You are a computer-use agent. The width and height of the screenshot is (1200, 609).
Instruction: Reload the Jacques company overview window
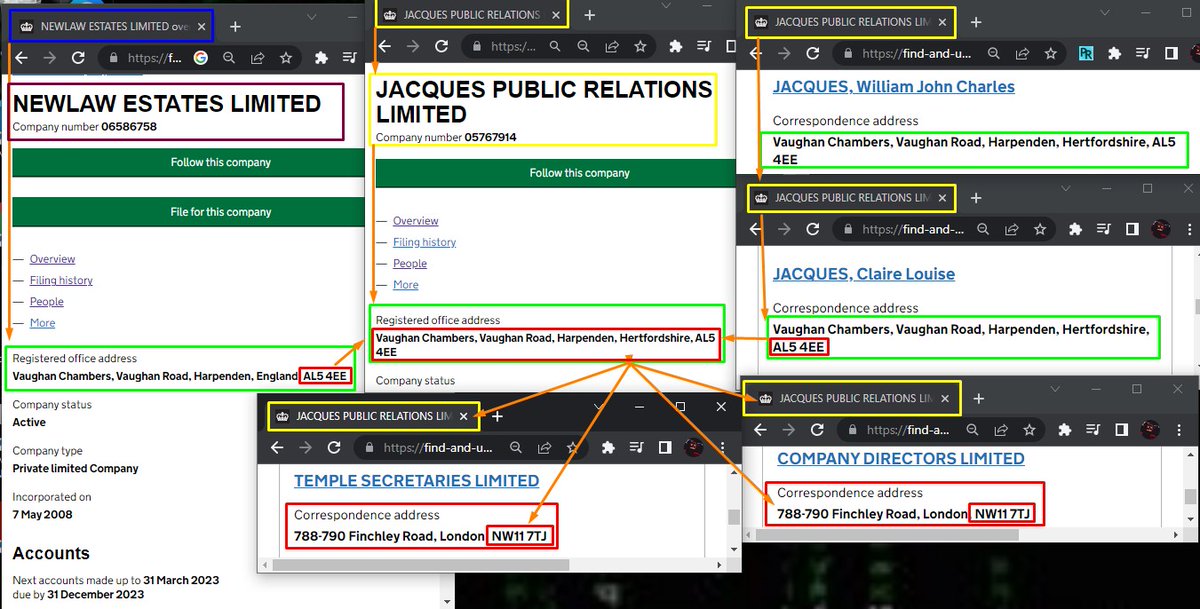pyautogui.click(x=441, y=46)
